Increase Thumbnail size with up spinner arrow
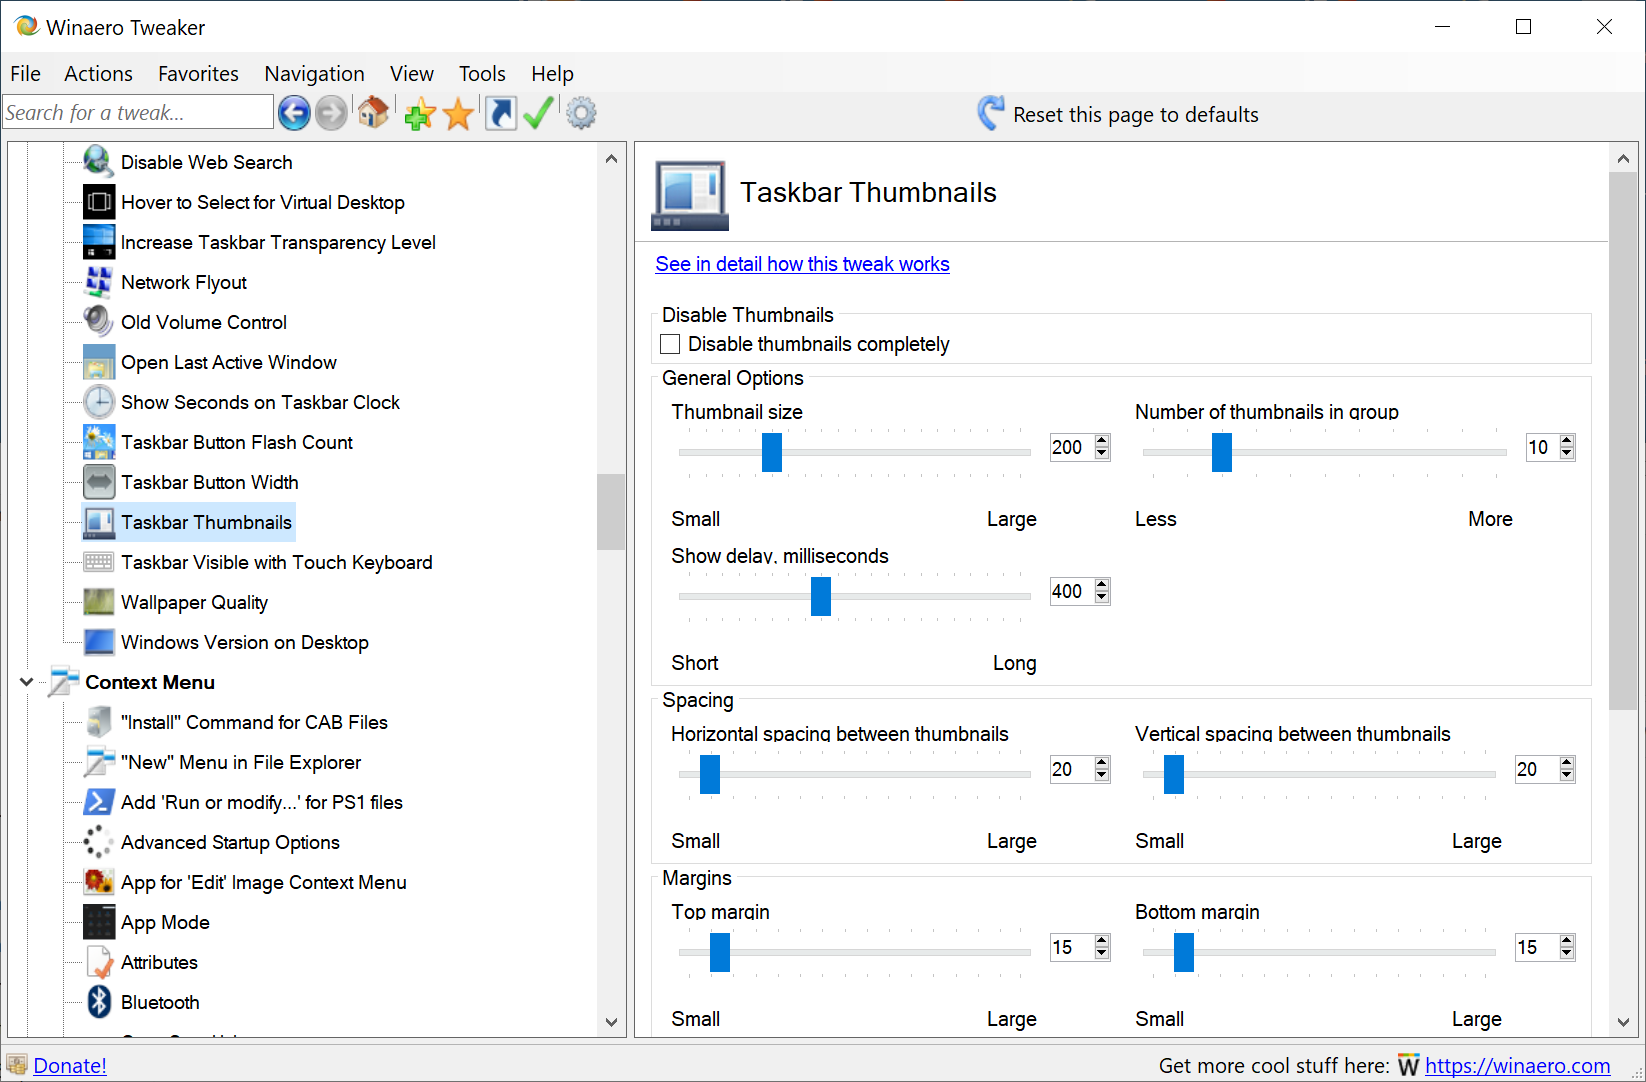This screenshot has width=1646, height=1082. pyautogui.click(x=1102, y=441)
